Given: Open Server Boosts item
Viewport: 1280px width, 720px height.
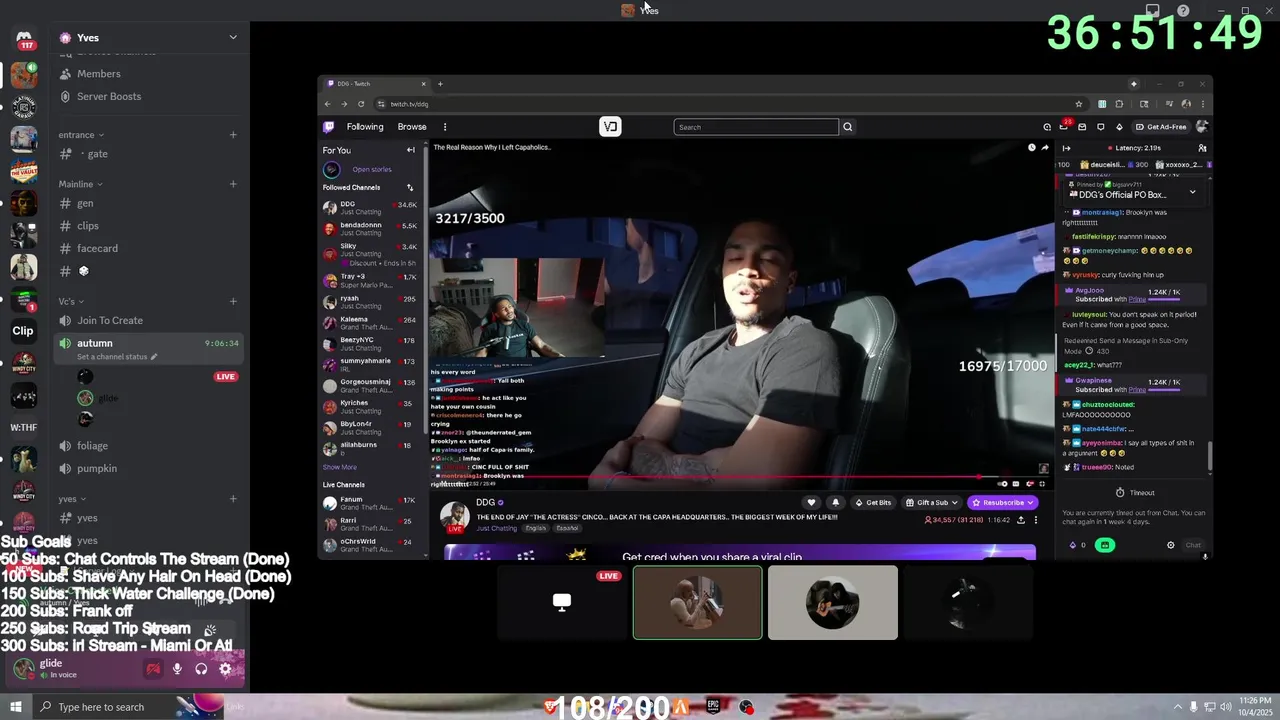Looking at the screenshot, I should click(x=149, y=96).
